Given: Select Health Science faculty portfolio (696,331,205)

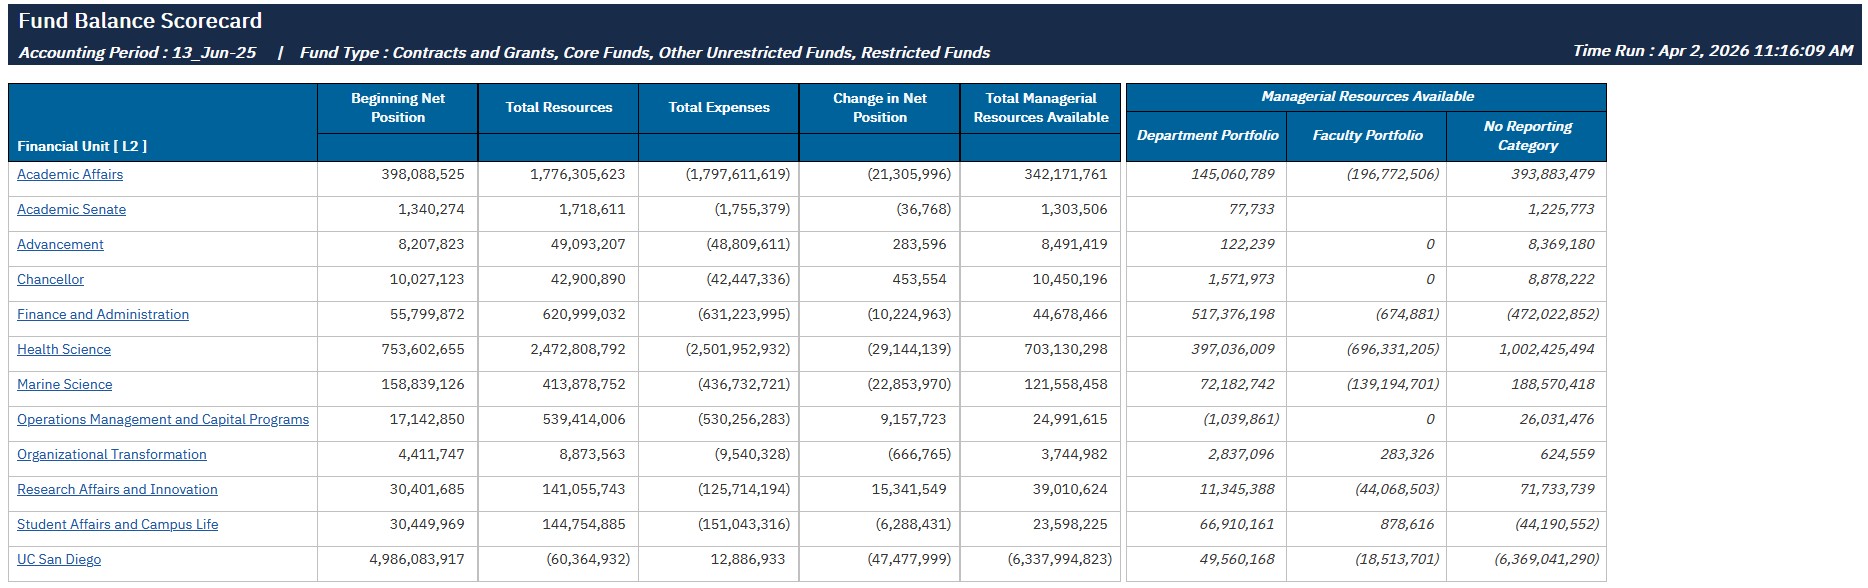Looking at the screenshot, I should point(1393,349).
